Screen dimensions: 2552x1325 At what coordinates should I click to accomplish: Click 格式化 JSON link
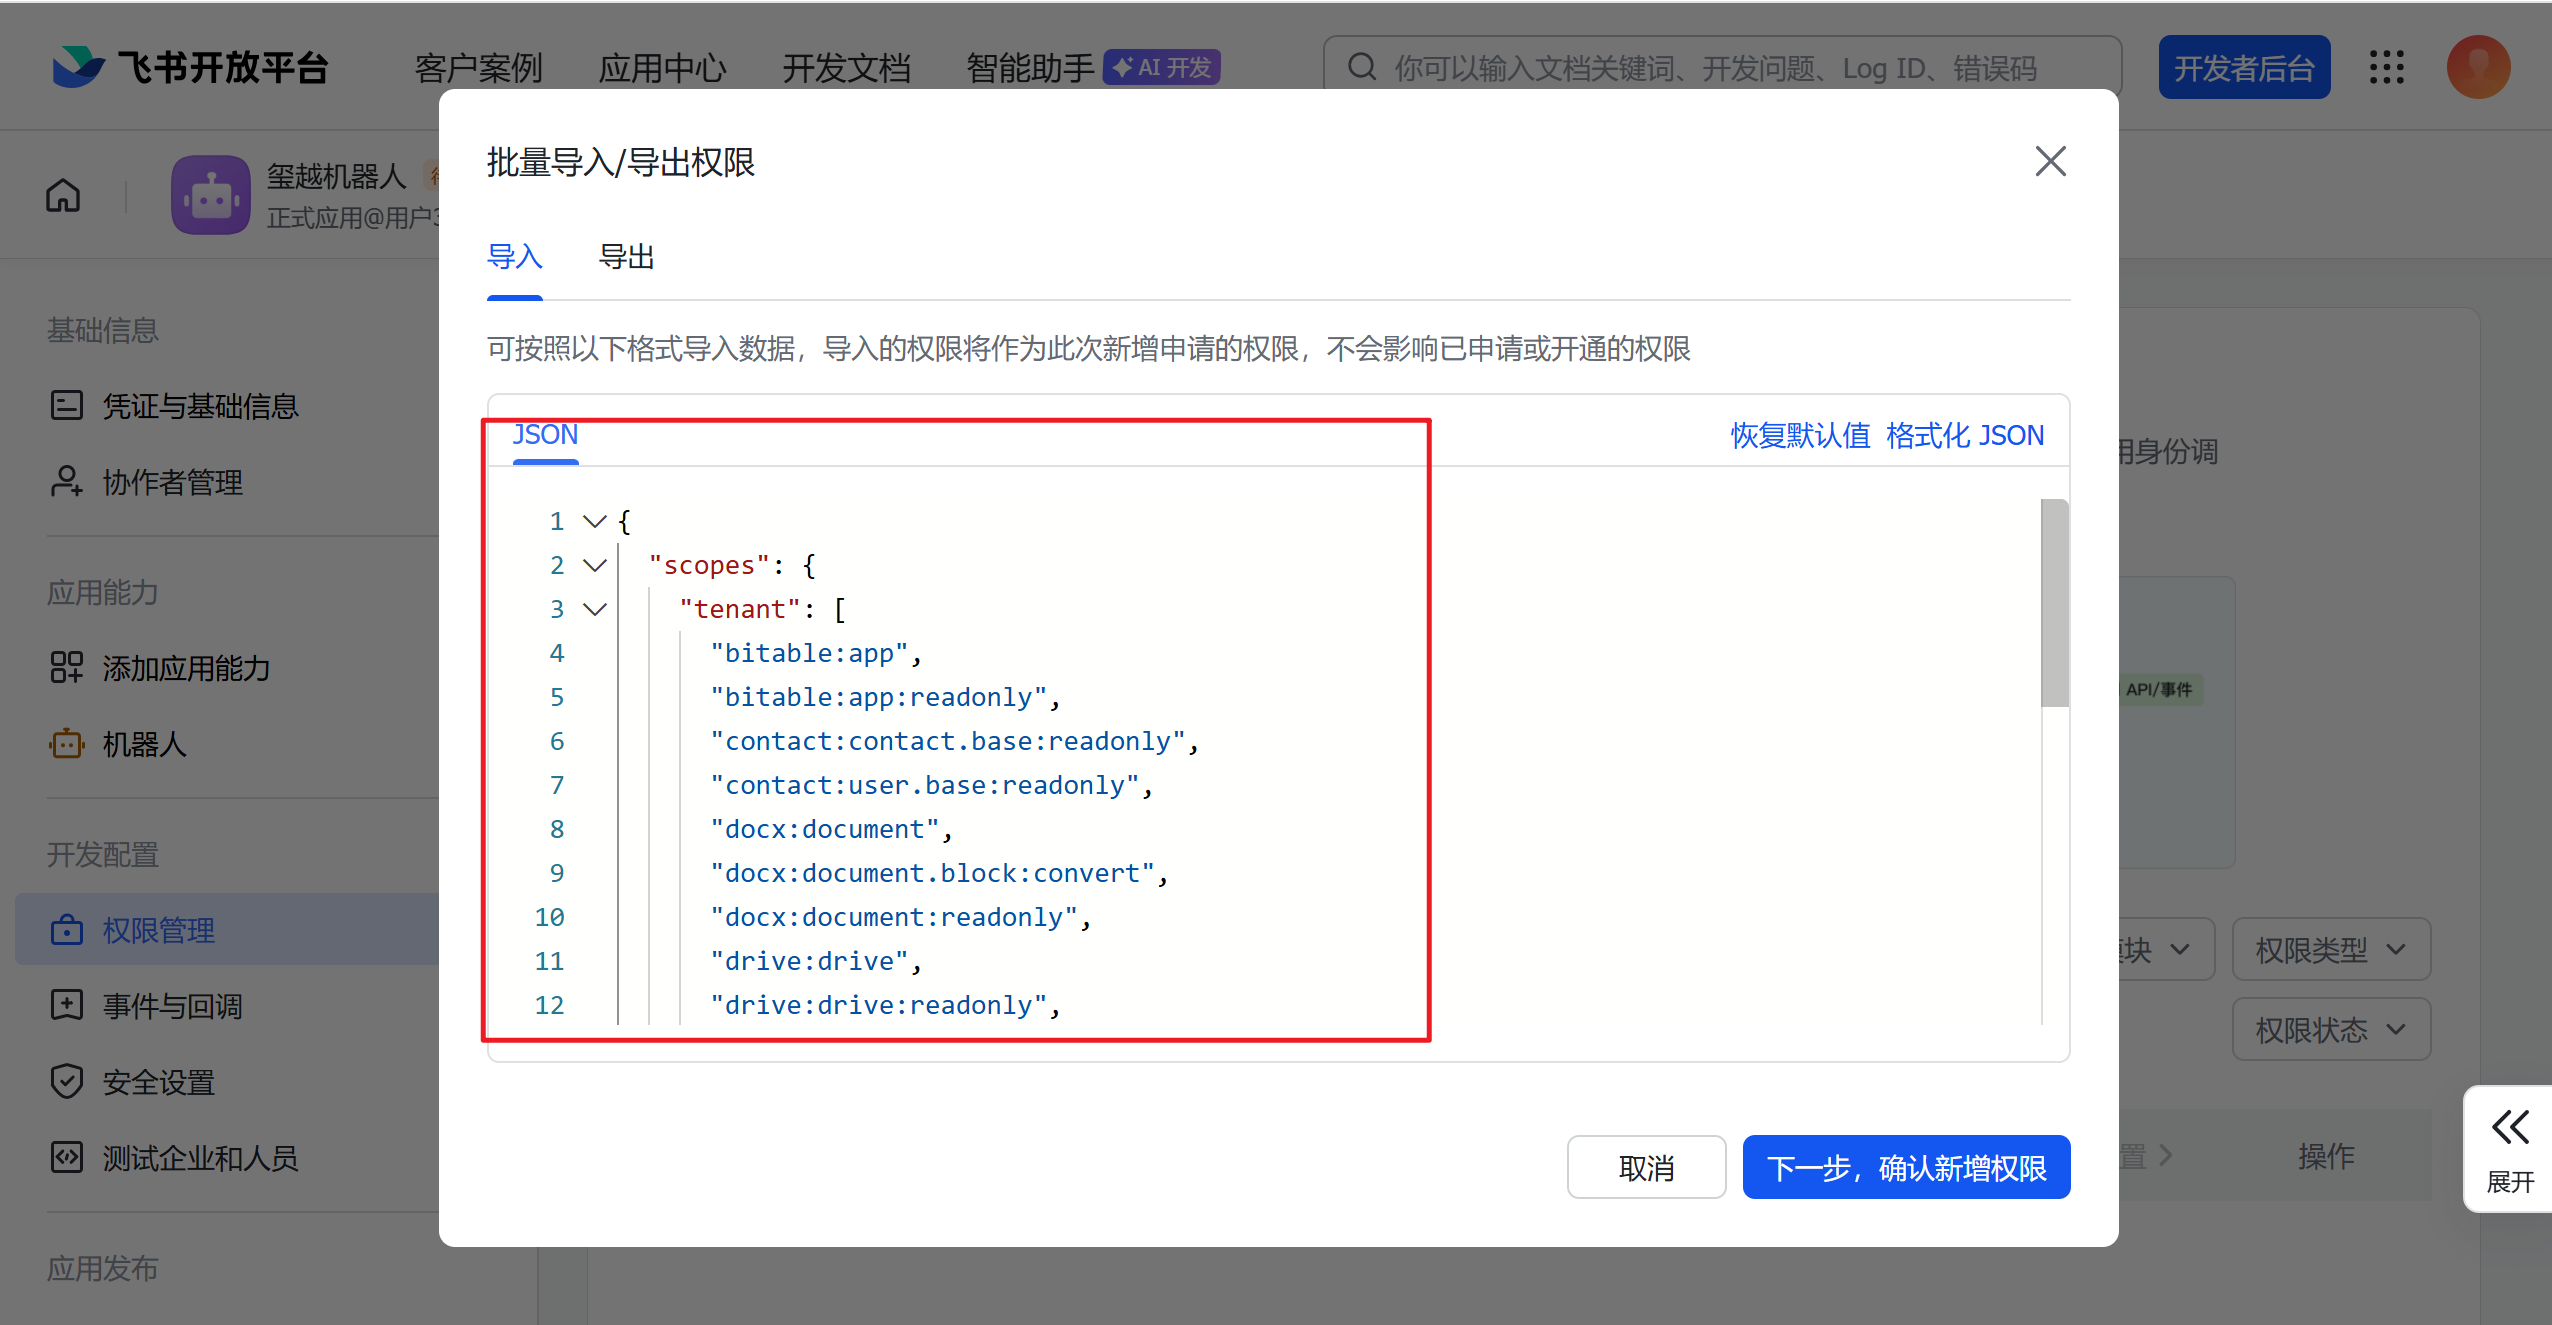click(1965, 435)
